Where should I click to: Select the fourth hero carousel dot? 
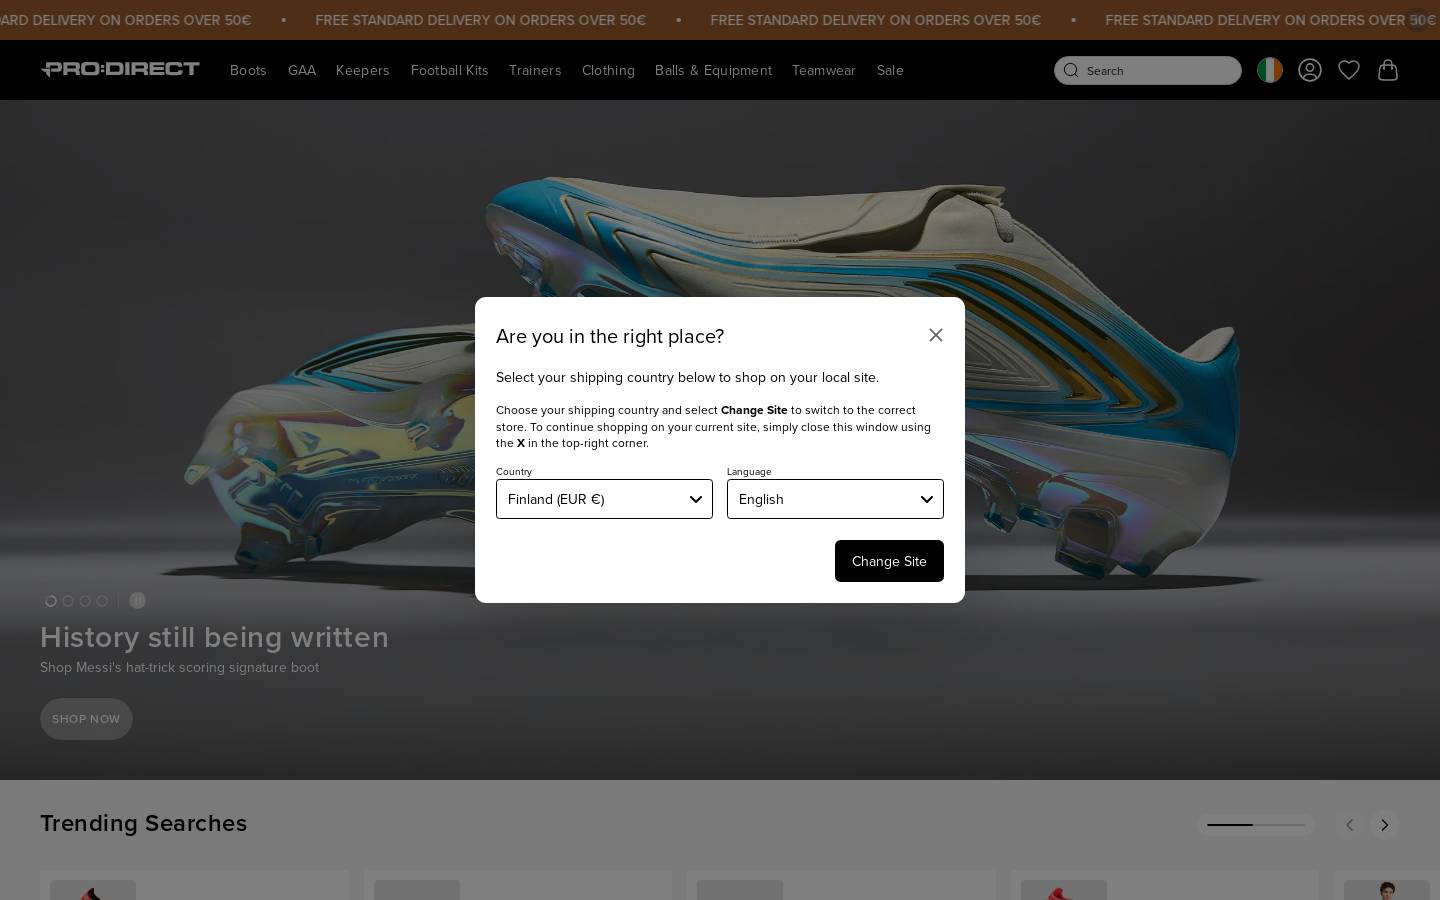(102, 601)
